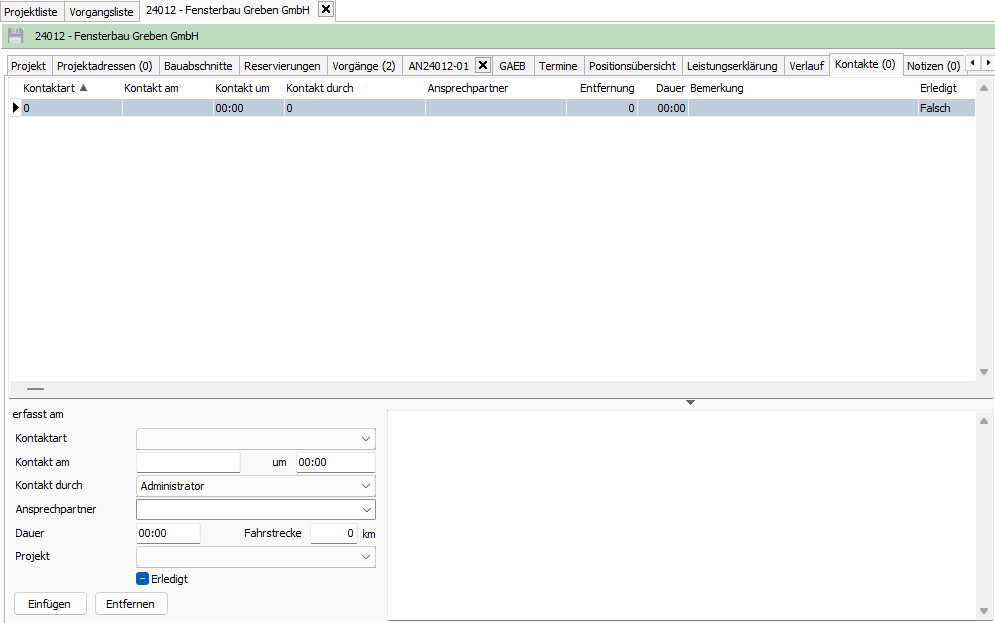Close the AN24012-01 tab
This screenshot has width=995, height=623.
(482, 66)
